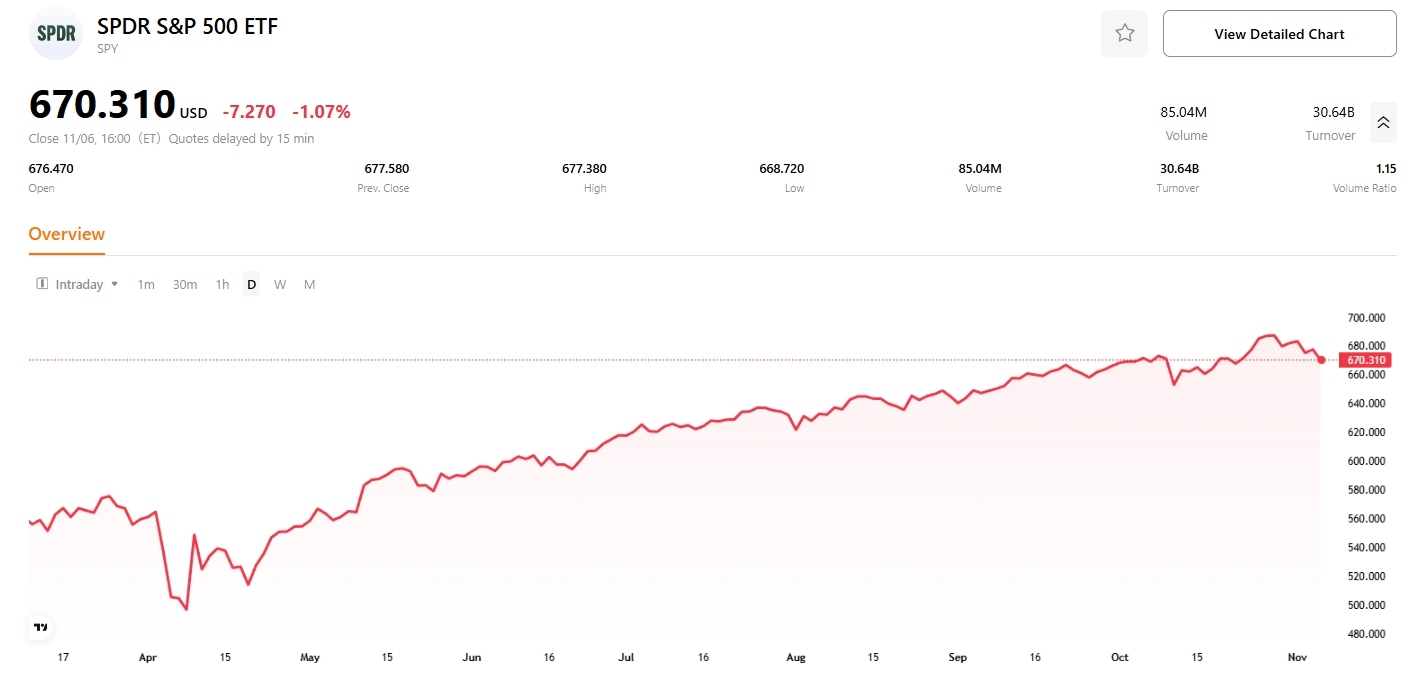Collapse the quote stats with the double-chevron icon
This screenshot has width=1404, height=678.
pos(1383,122)
